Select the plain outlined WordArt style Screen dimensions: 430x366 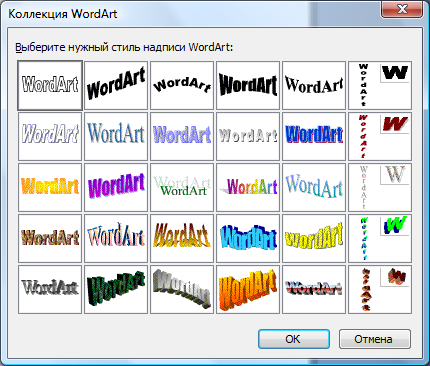click(x=50, y=85)
